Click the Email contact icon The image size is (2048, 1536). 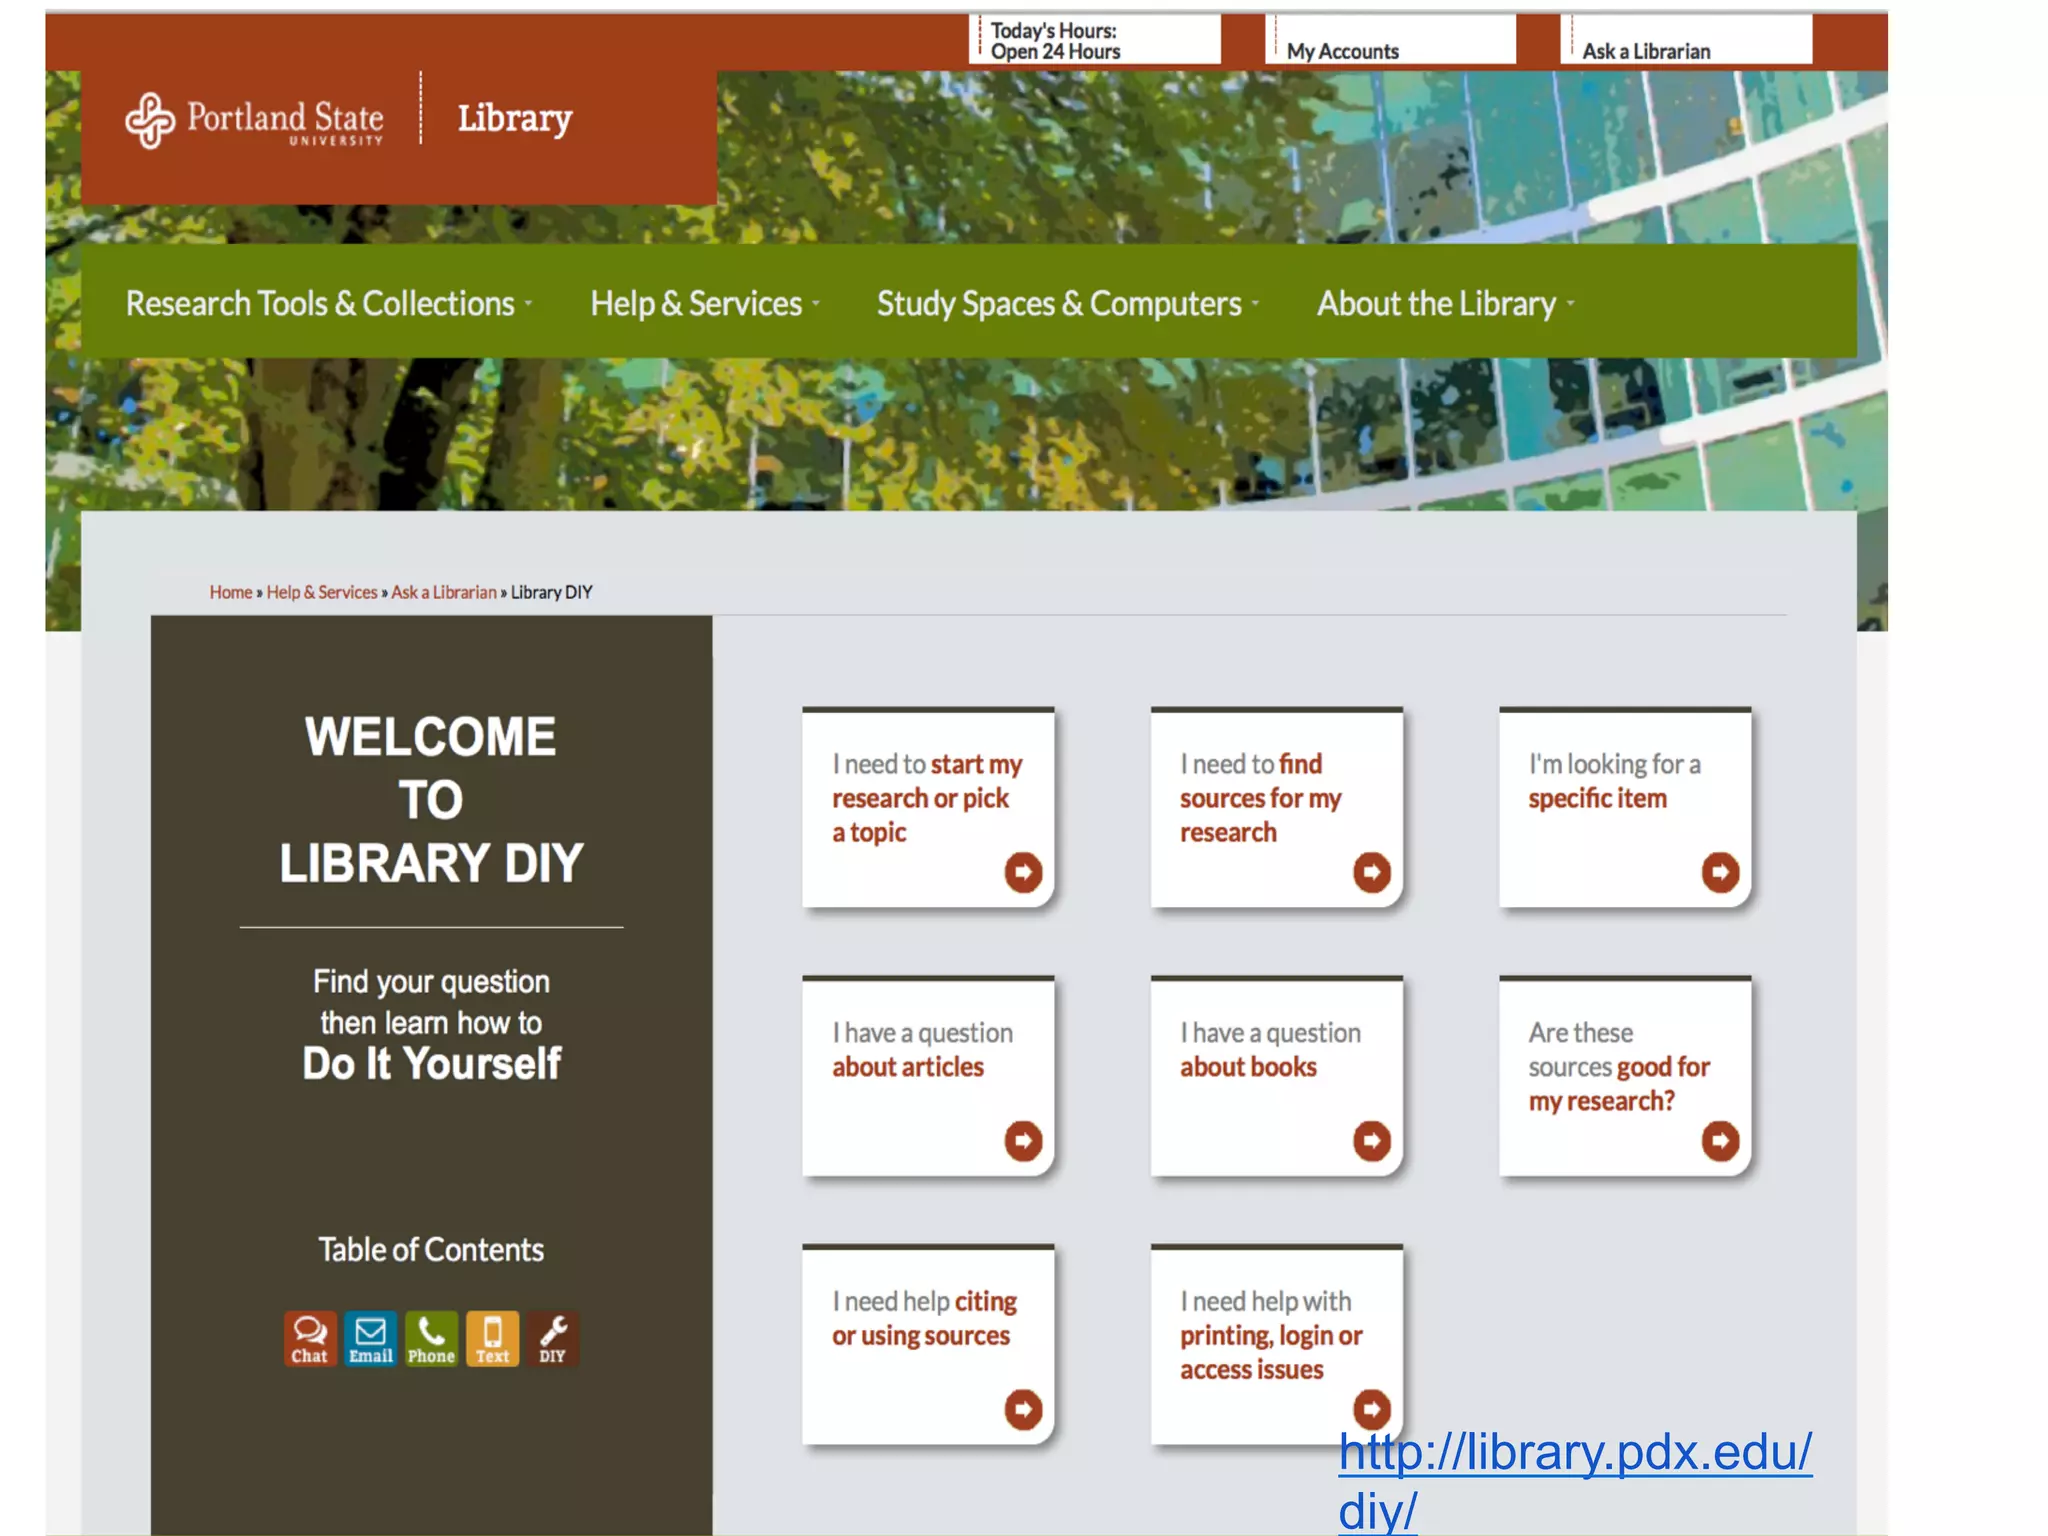click(x=370, y=1338)
